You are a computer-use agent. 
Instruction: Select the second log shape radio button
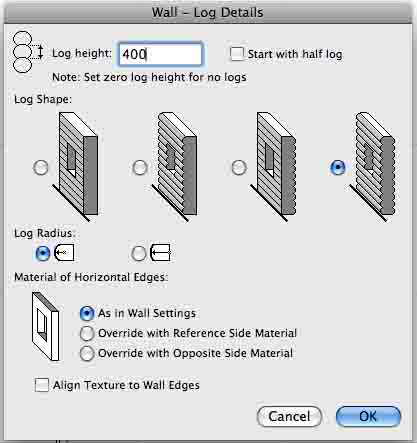coord(140,167)
